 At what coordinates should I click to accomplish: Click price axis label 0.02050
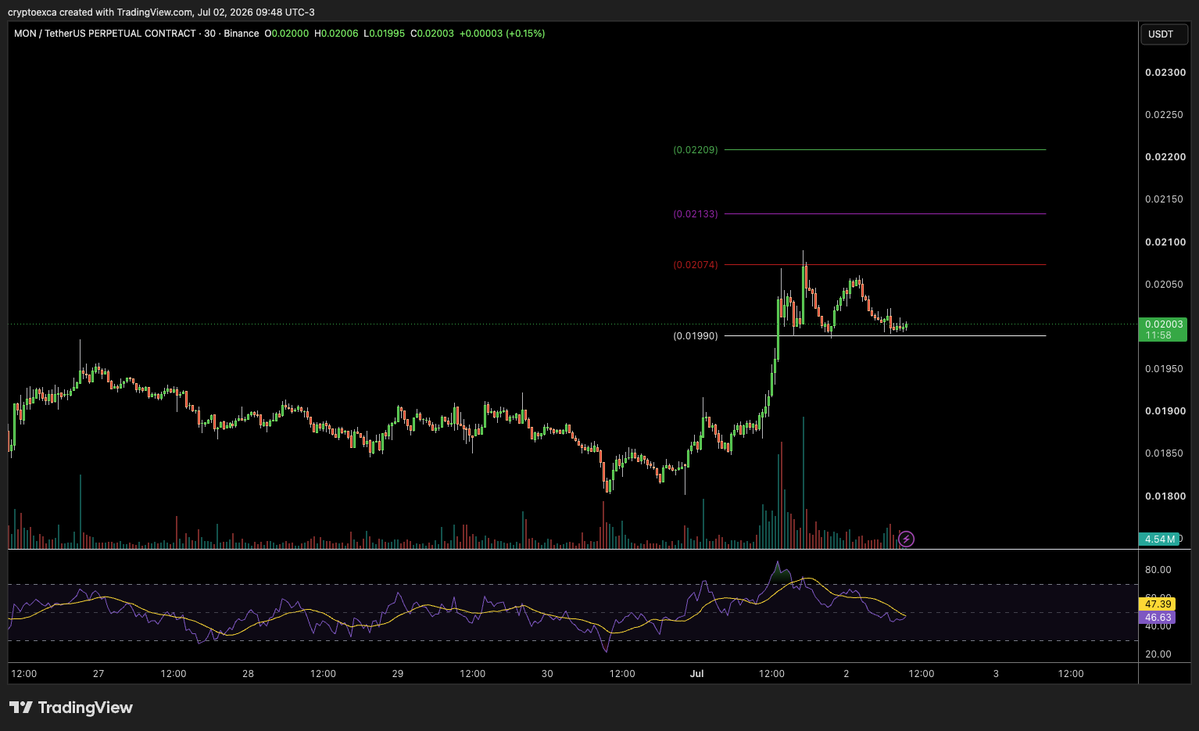pyautogui.click(x=1165, y=284)
